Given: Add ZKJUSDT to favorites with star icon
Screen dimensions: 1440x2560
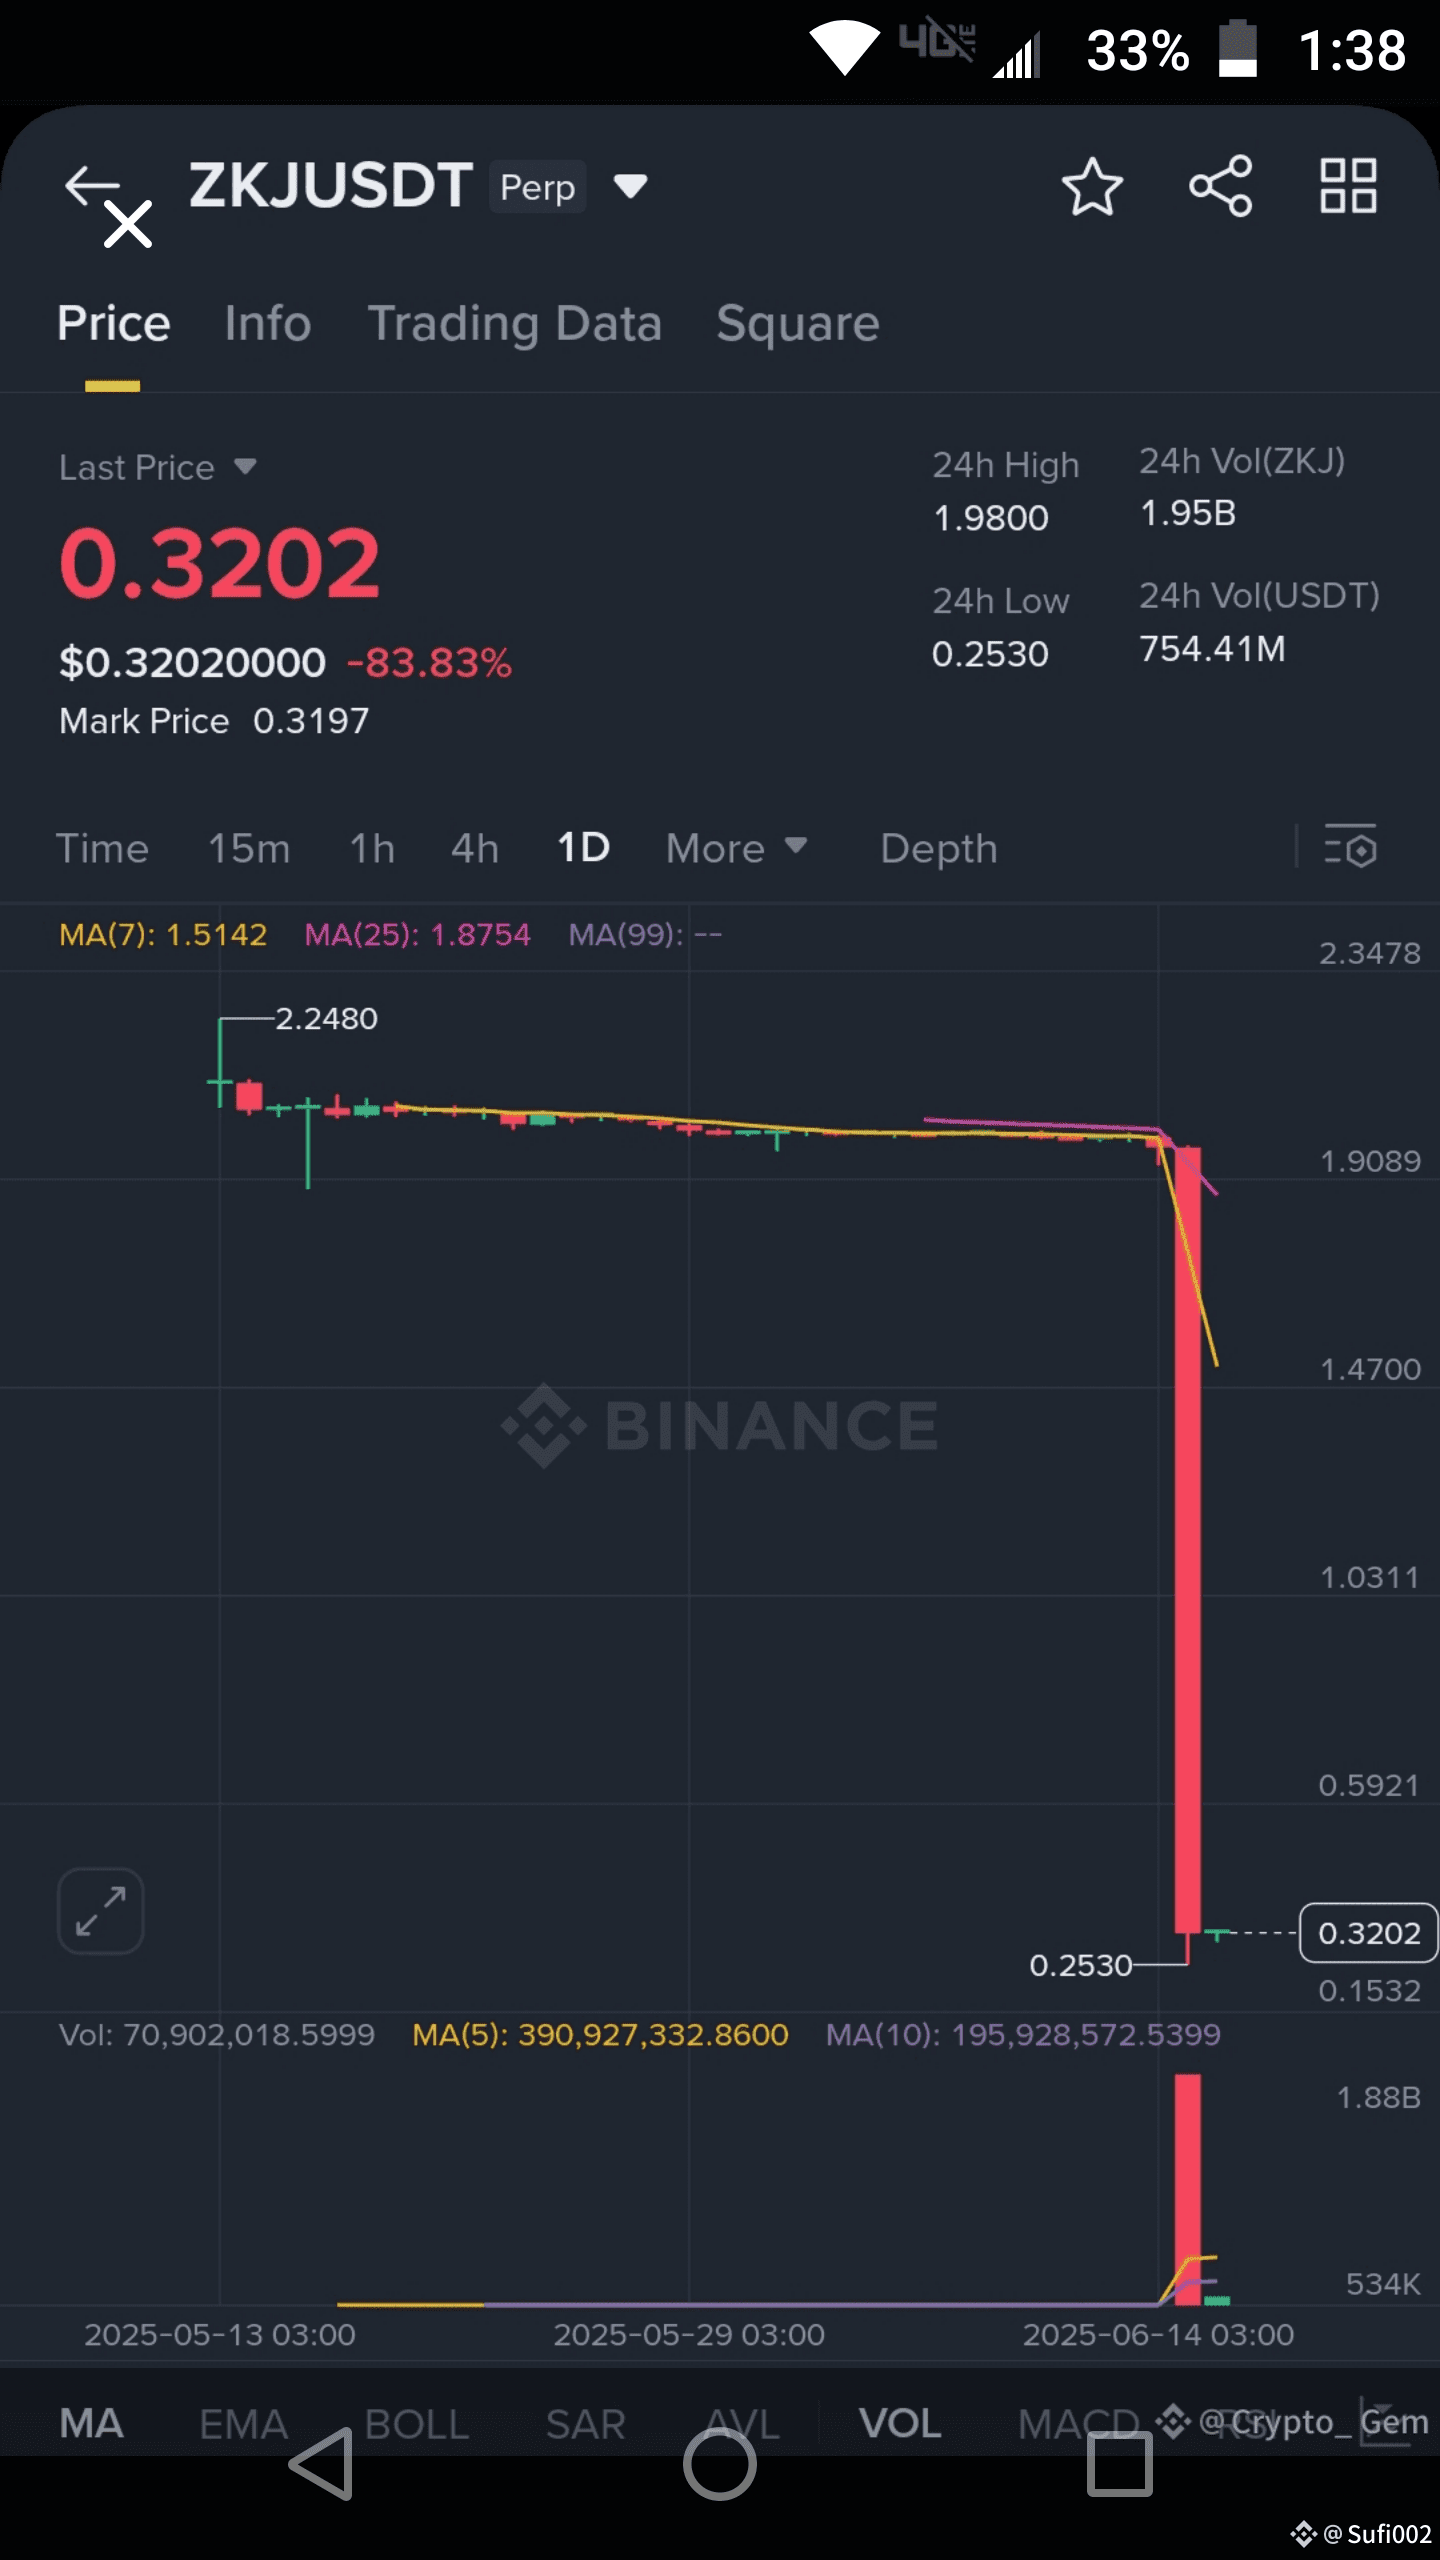Looking at the screenshot, I should pos(1092,186).
